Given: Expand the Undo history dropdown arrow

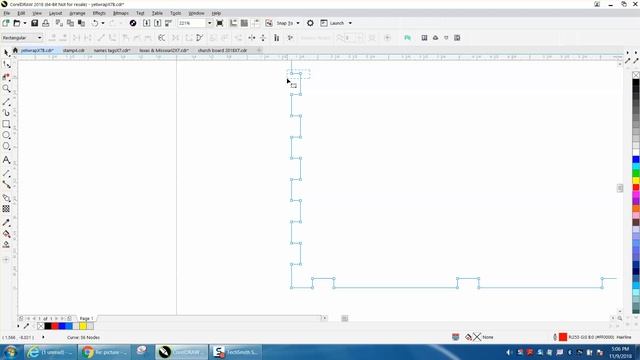Looking at the screenshot, I should point(102,23).
